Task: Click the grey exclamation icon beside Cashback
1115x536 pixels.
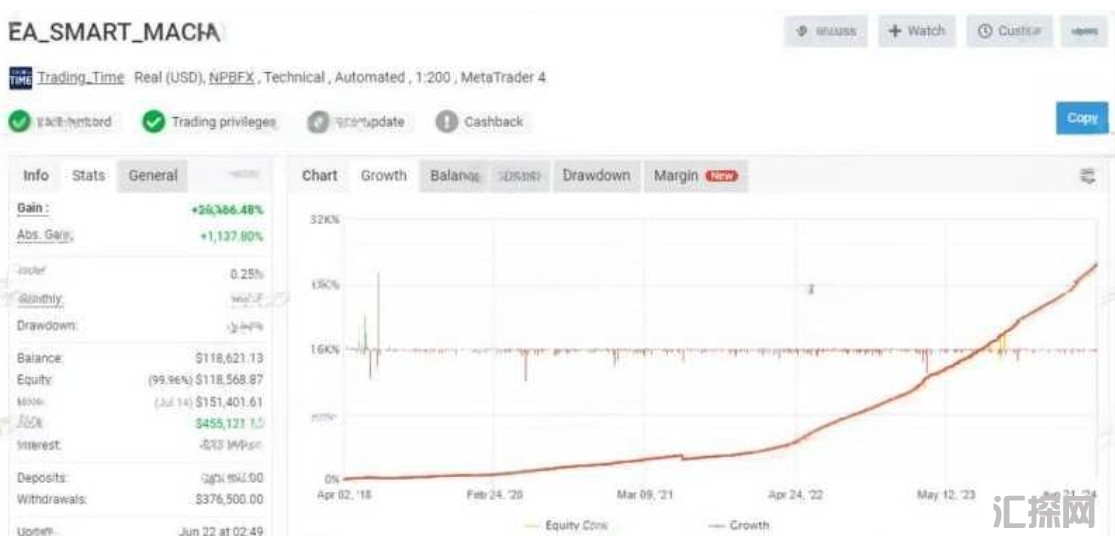Action: click(x=447, y=122)
